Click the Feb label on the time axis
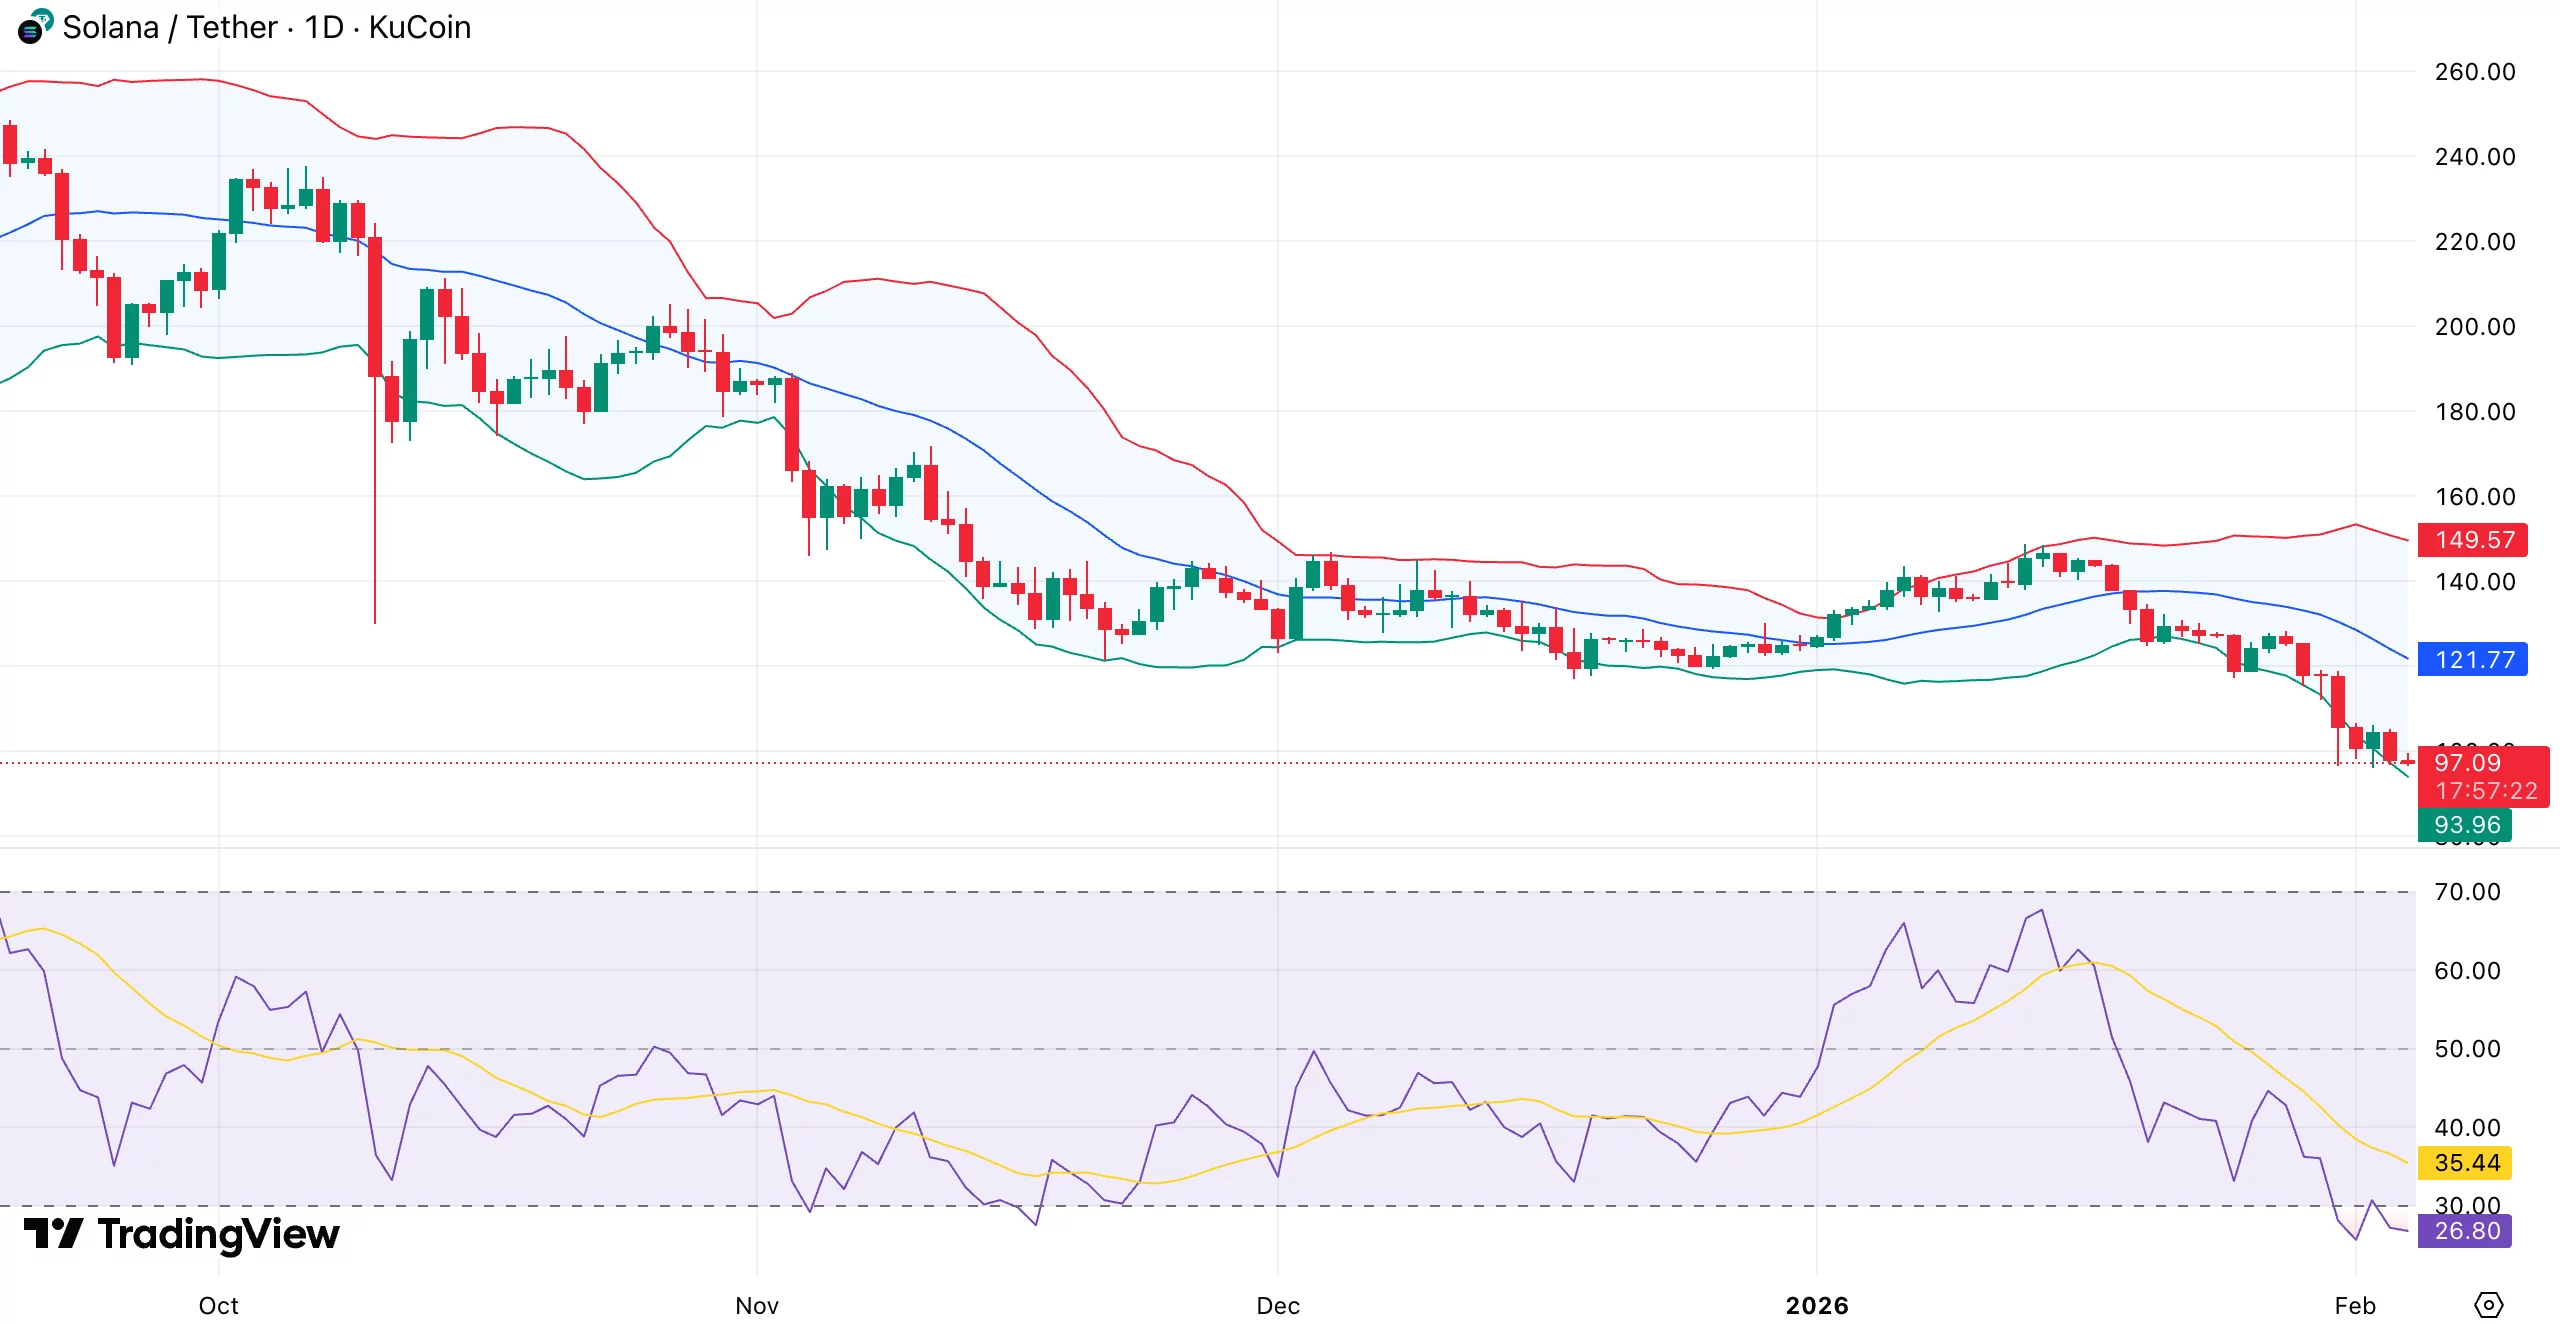This screenshot has height=1324, width=2560. coord(2355,1305)
